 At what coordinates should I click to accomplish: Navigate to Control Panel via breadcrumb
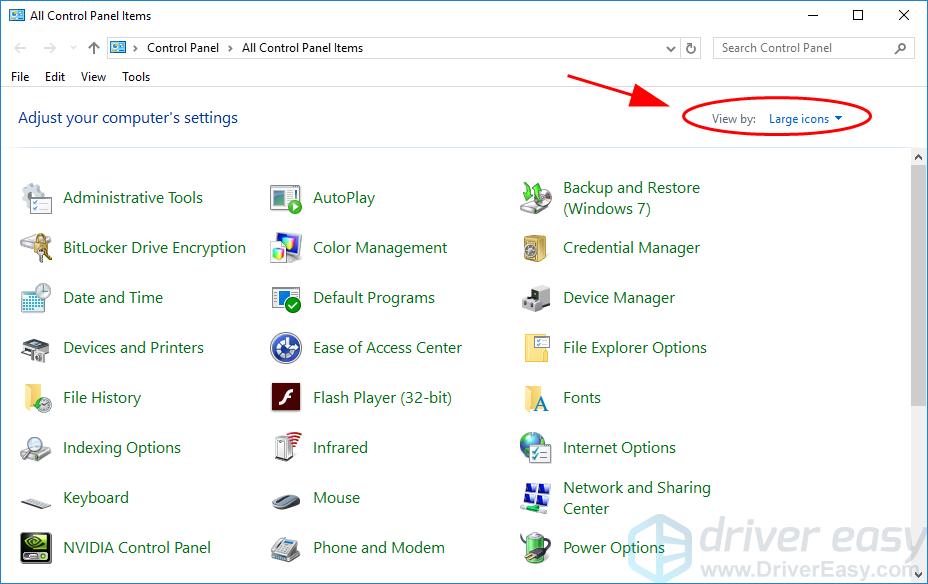point(185,47)
